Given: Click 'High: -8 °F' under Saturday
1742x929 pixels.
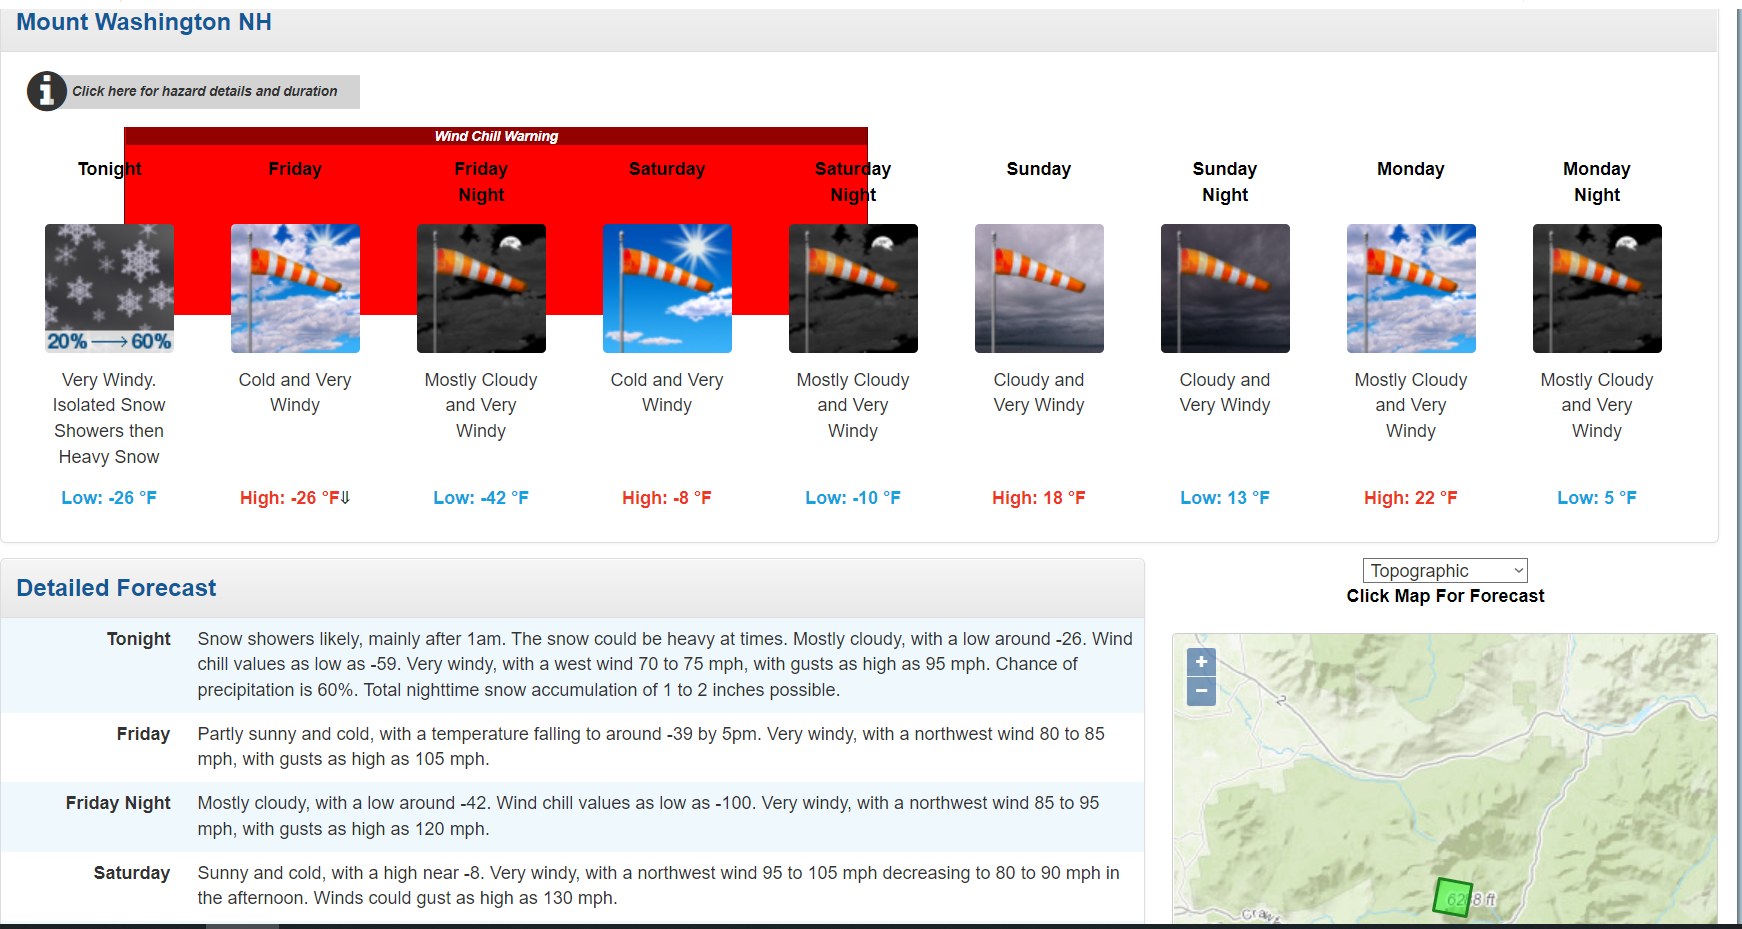Looking at the screenshot, I should pos(667,498).
